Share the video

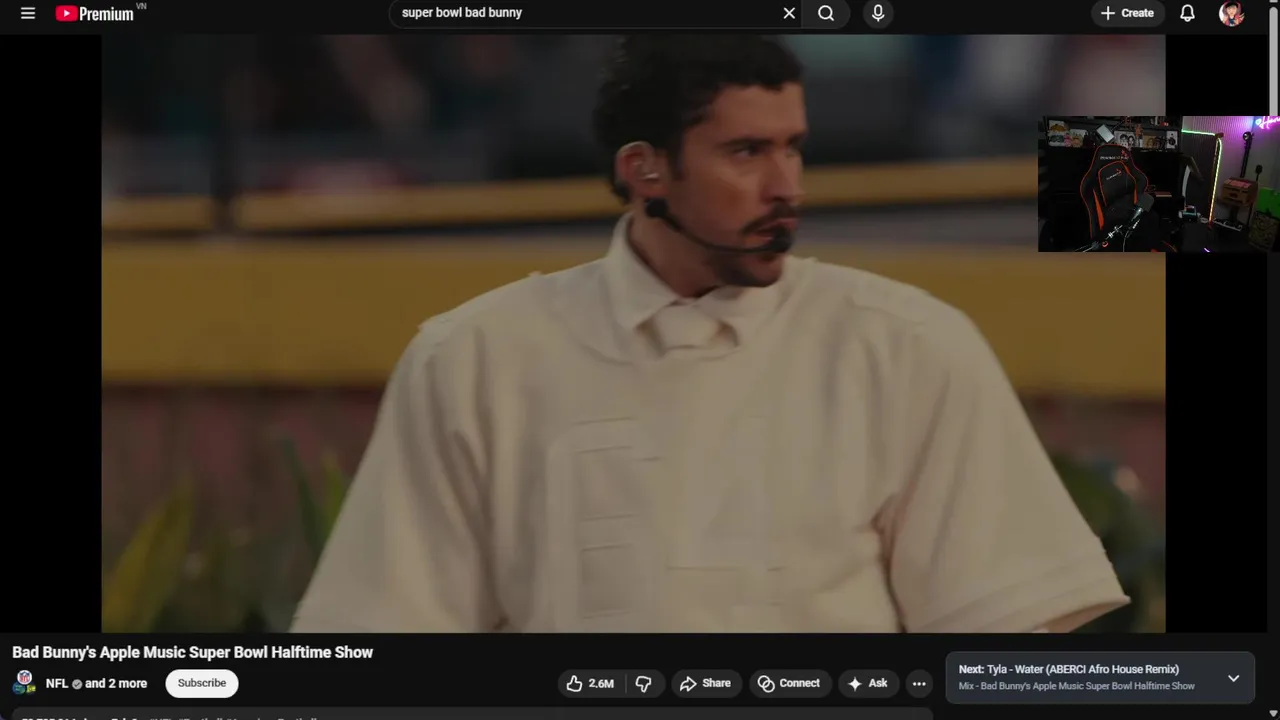705,684
